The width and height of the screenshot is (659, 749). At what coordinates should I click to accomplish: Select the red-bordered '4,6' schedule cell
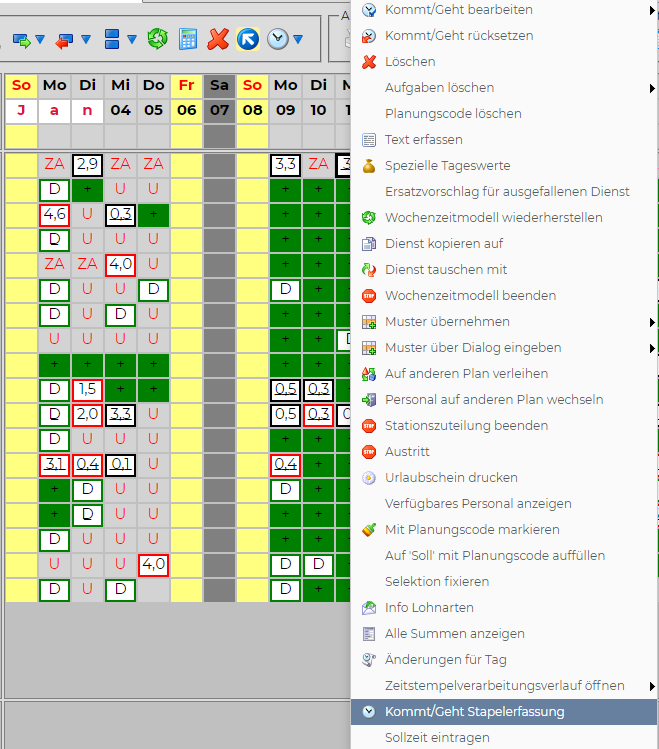(x=54, y=215)
